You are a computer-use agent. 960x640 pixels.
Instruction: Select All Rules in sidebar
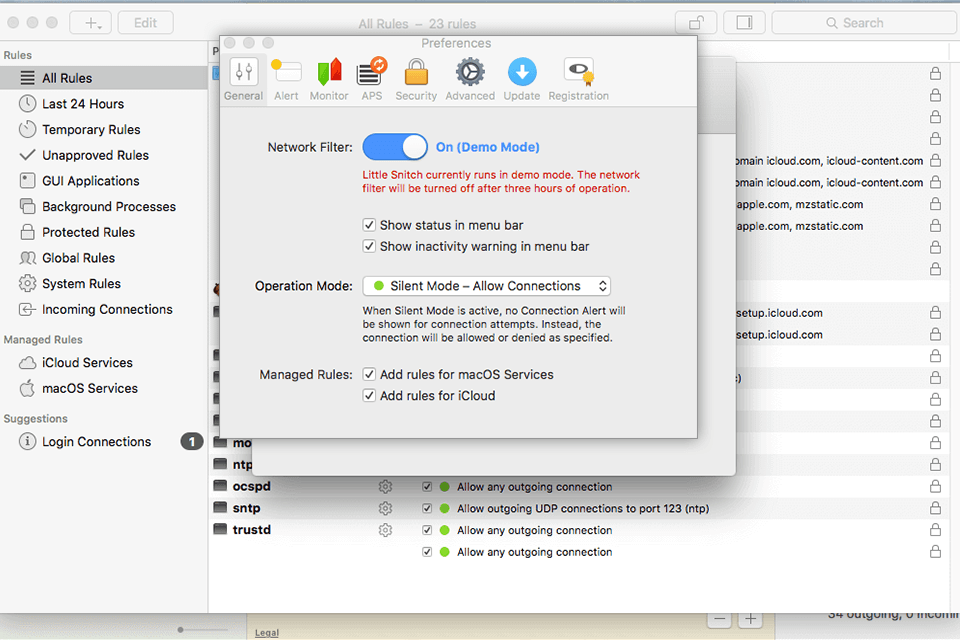[x=104, y=78]
